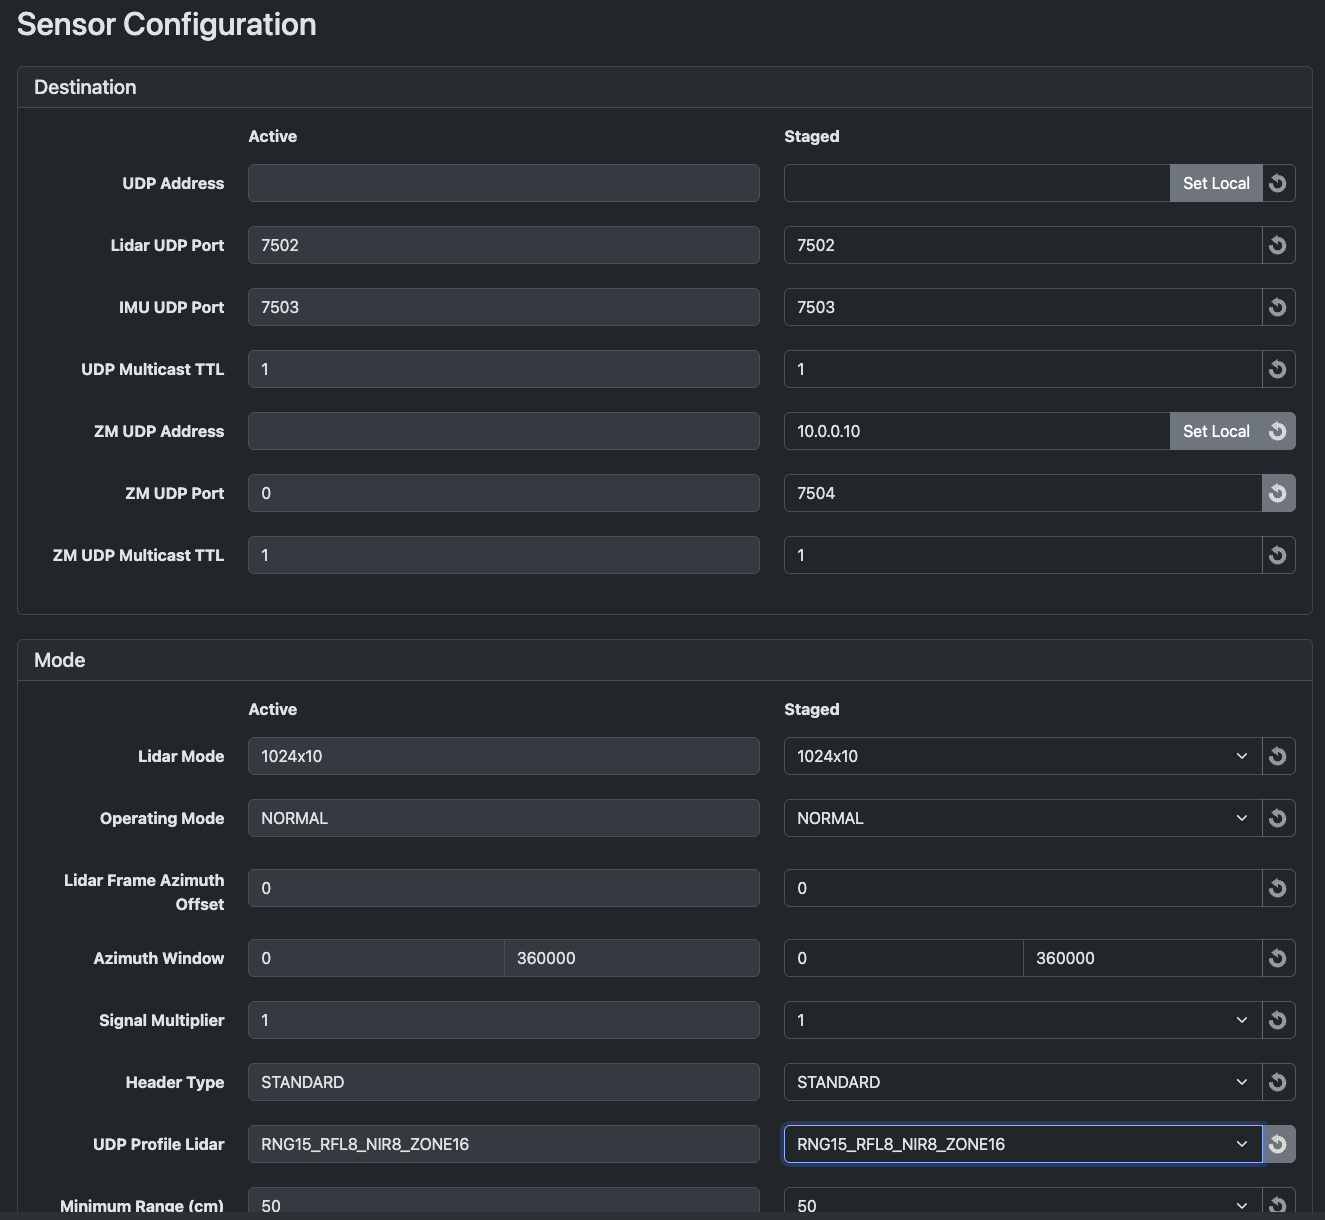
Task: Reset staged ZM UDP Address
Action: [x=1278, y=431]
